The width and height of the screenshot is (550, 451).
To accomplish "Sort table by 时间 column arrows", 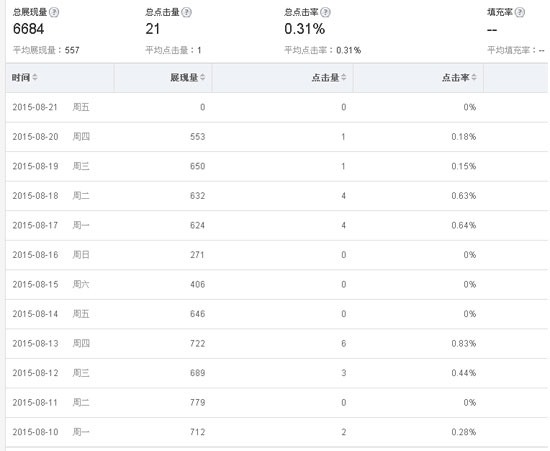I will pos(35,77).
